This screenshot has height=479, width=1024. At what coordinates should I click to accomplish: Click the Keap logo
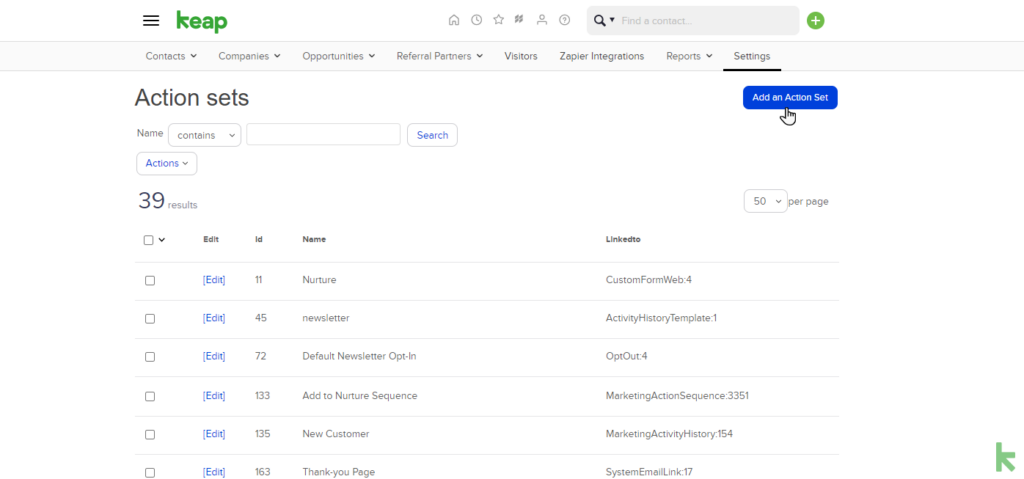tap(202, 22)
